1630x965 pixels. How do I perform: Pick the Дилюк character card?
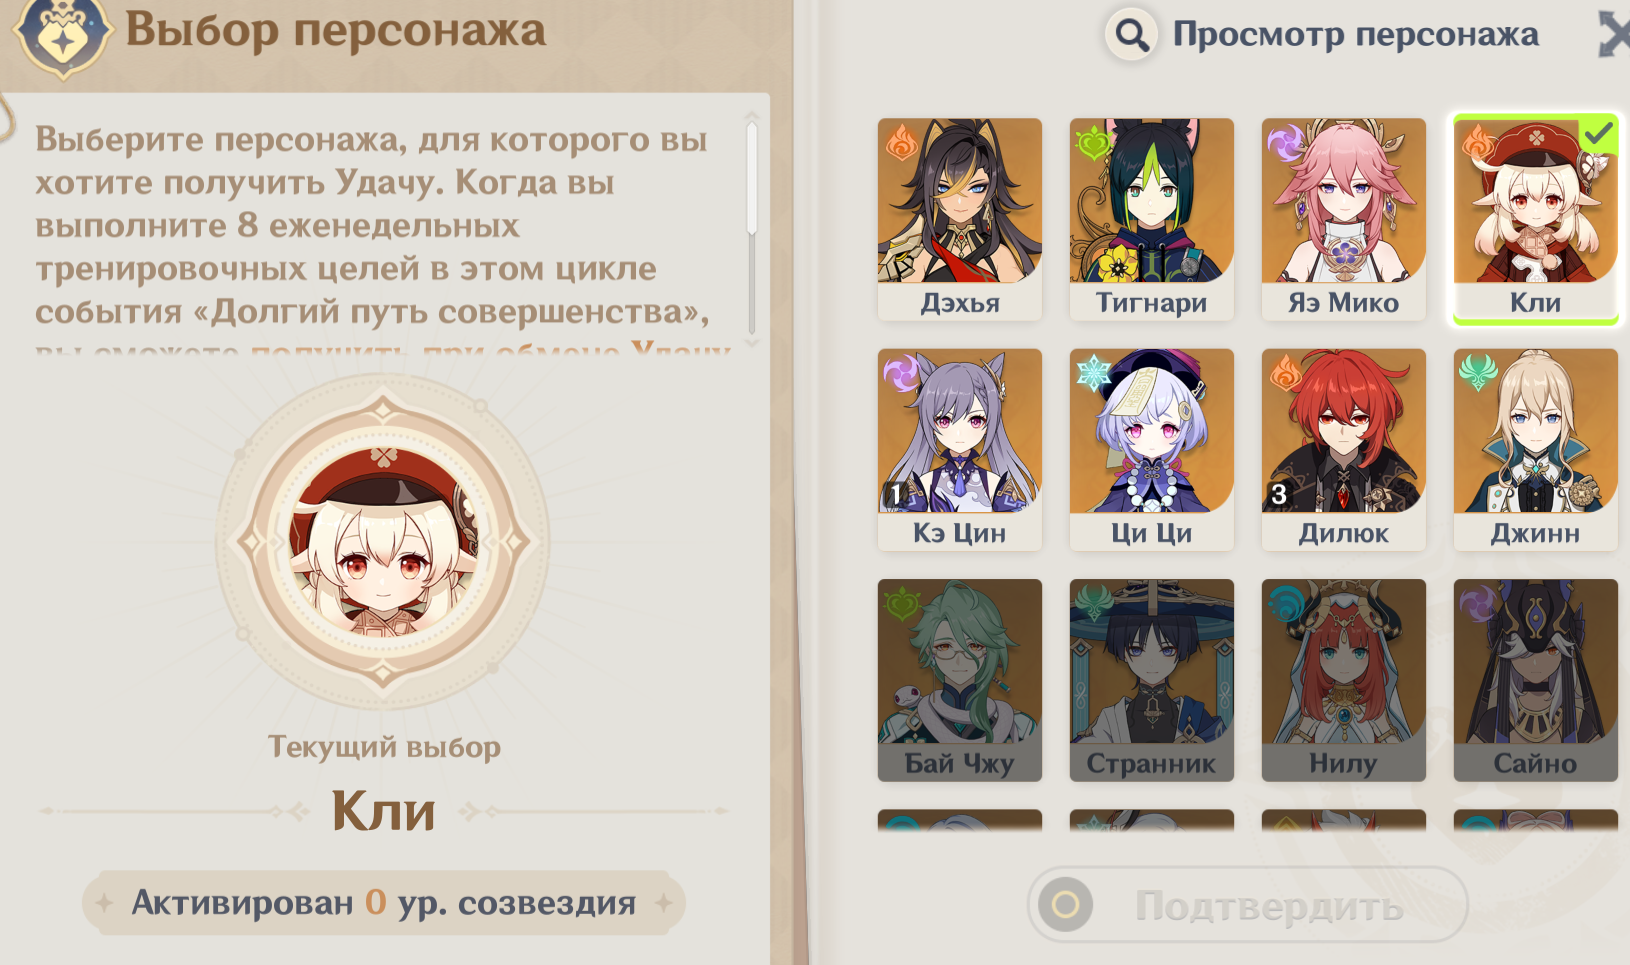tap(1343, 449)
